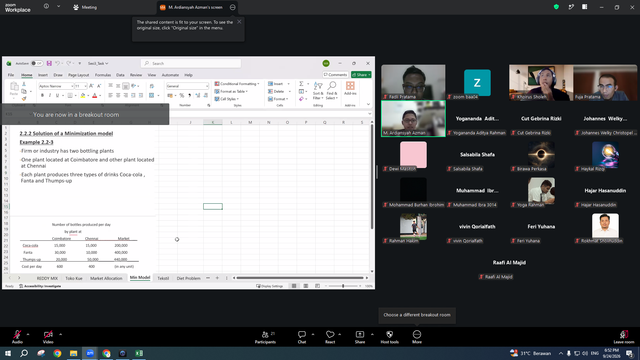Click the green Share button in Excel
The height and width of the screenshot is (360, 640).
click(361, 75)
